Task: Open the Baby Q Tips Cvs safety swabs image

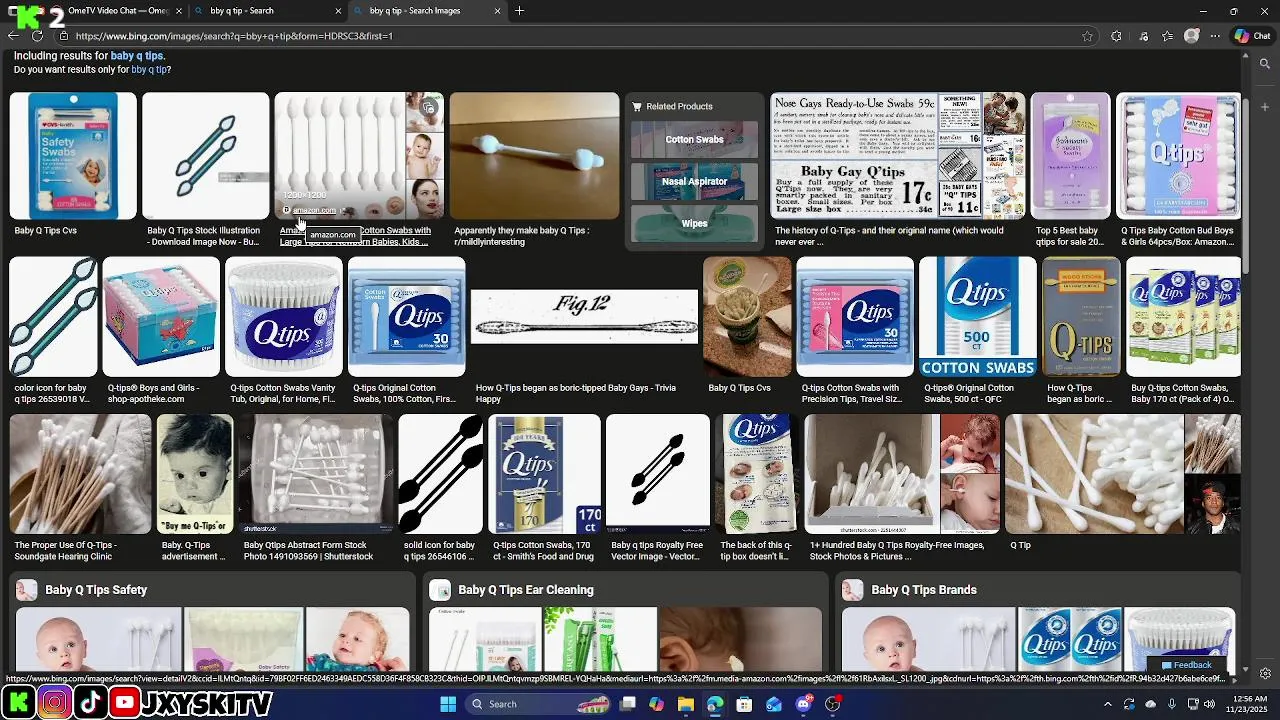Action: (x=73, y=156)
